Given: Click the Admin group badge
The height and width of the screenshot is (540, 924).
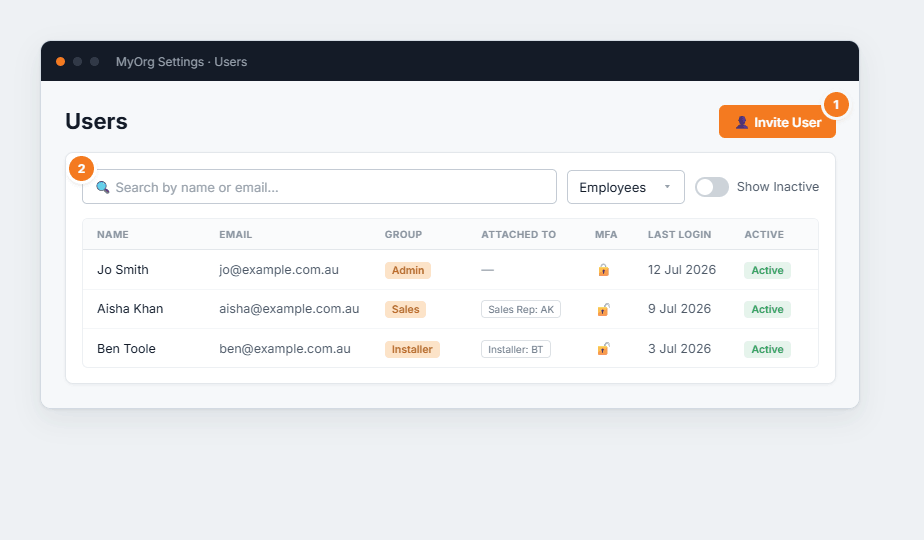Looking at the screenshot, I should click(x=408, y=270).
